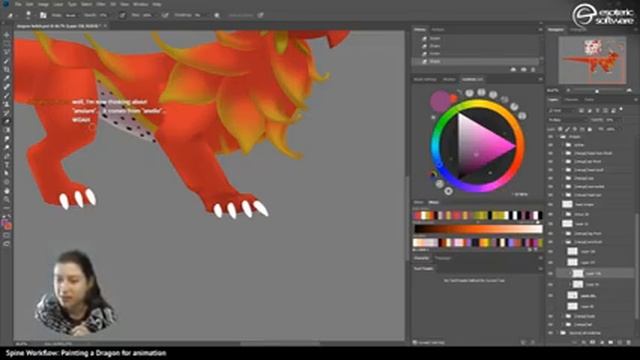Image resolution: width=640 pixels, height=360 pixels.
Task: Select the Crop tool
Action: click(7, 70)
